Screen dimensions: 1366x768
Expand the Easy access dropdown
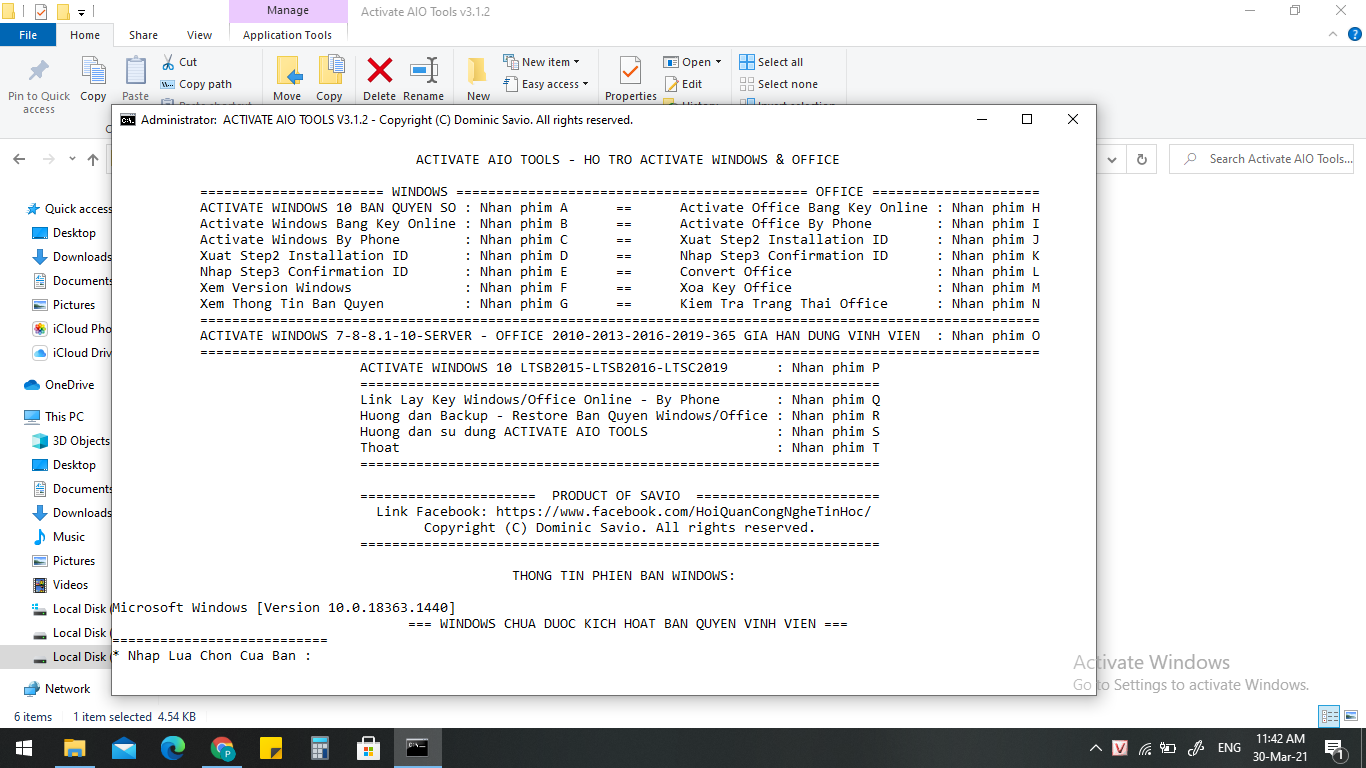pos(546,84)
